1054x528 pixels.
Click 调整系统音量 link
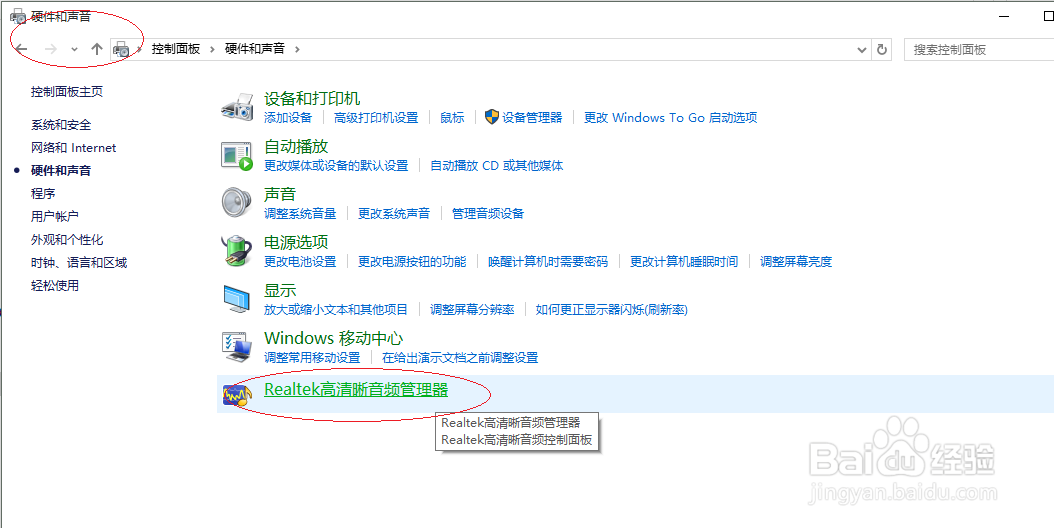click(300, 214)
